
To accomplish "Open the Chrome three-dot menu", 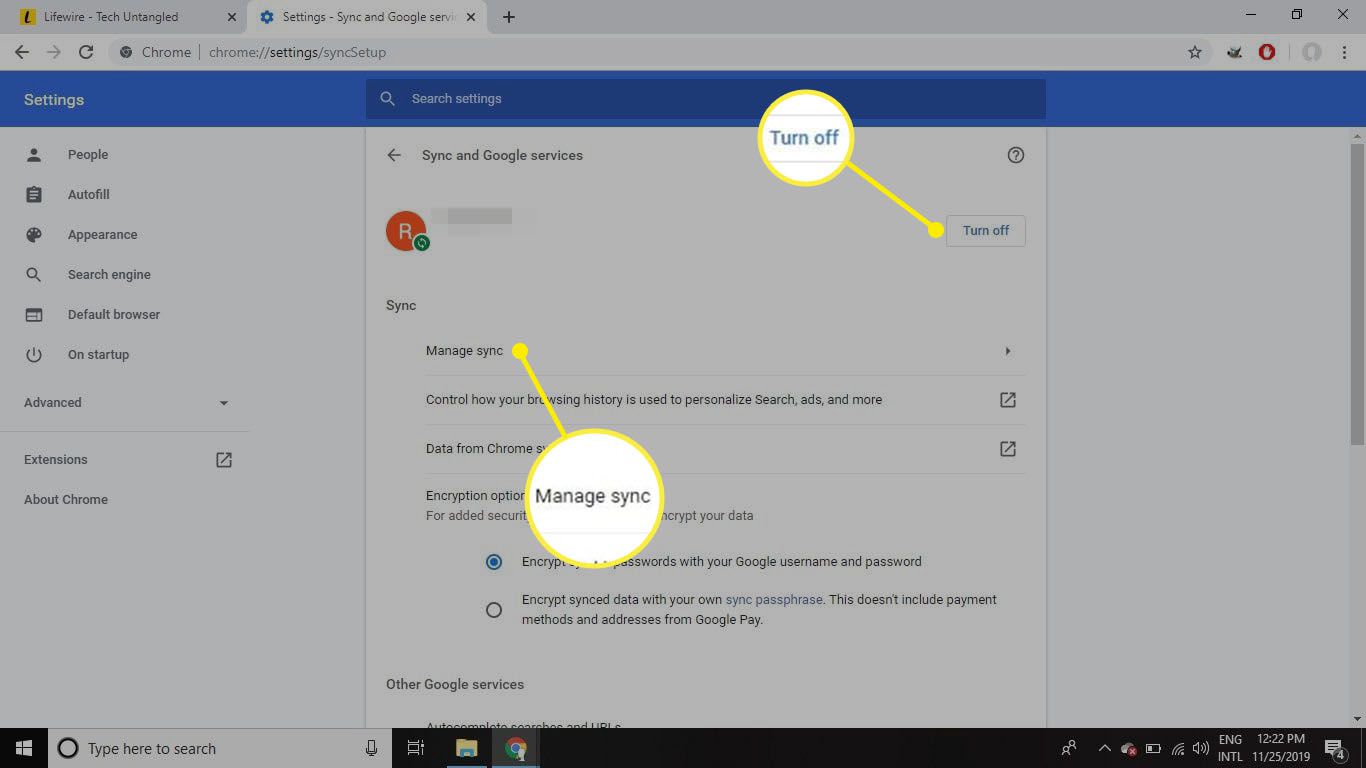I will tap(1345, 52).
